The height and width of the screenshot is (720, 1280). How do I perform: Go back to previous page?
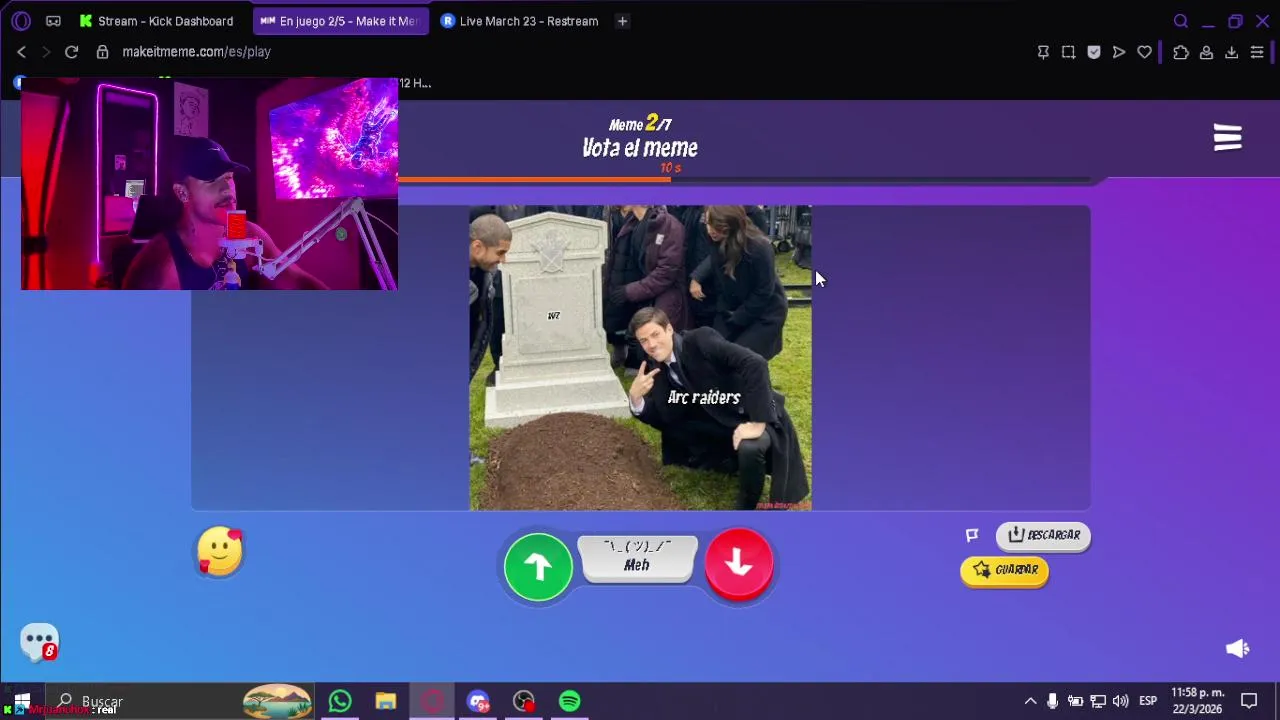21,52
